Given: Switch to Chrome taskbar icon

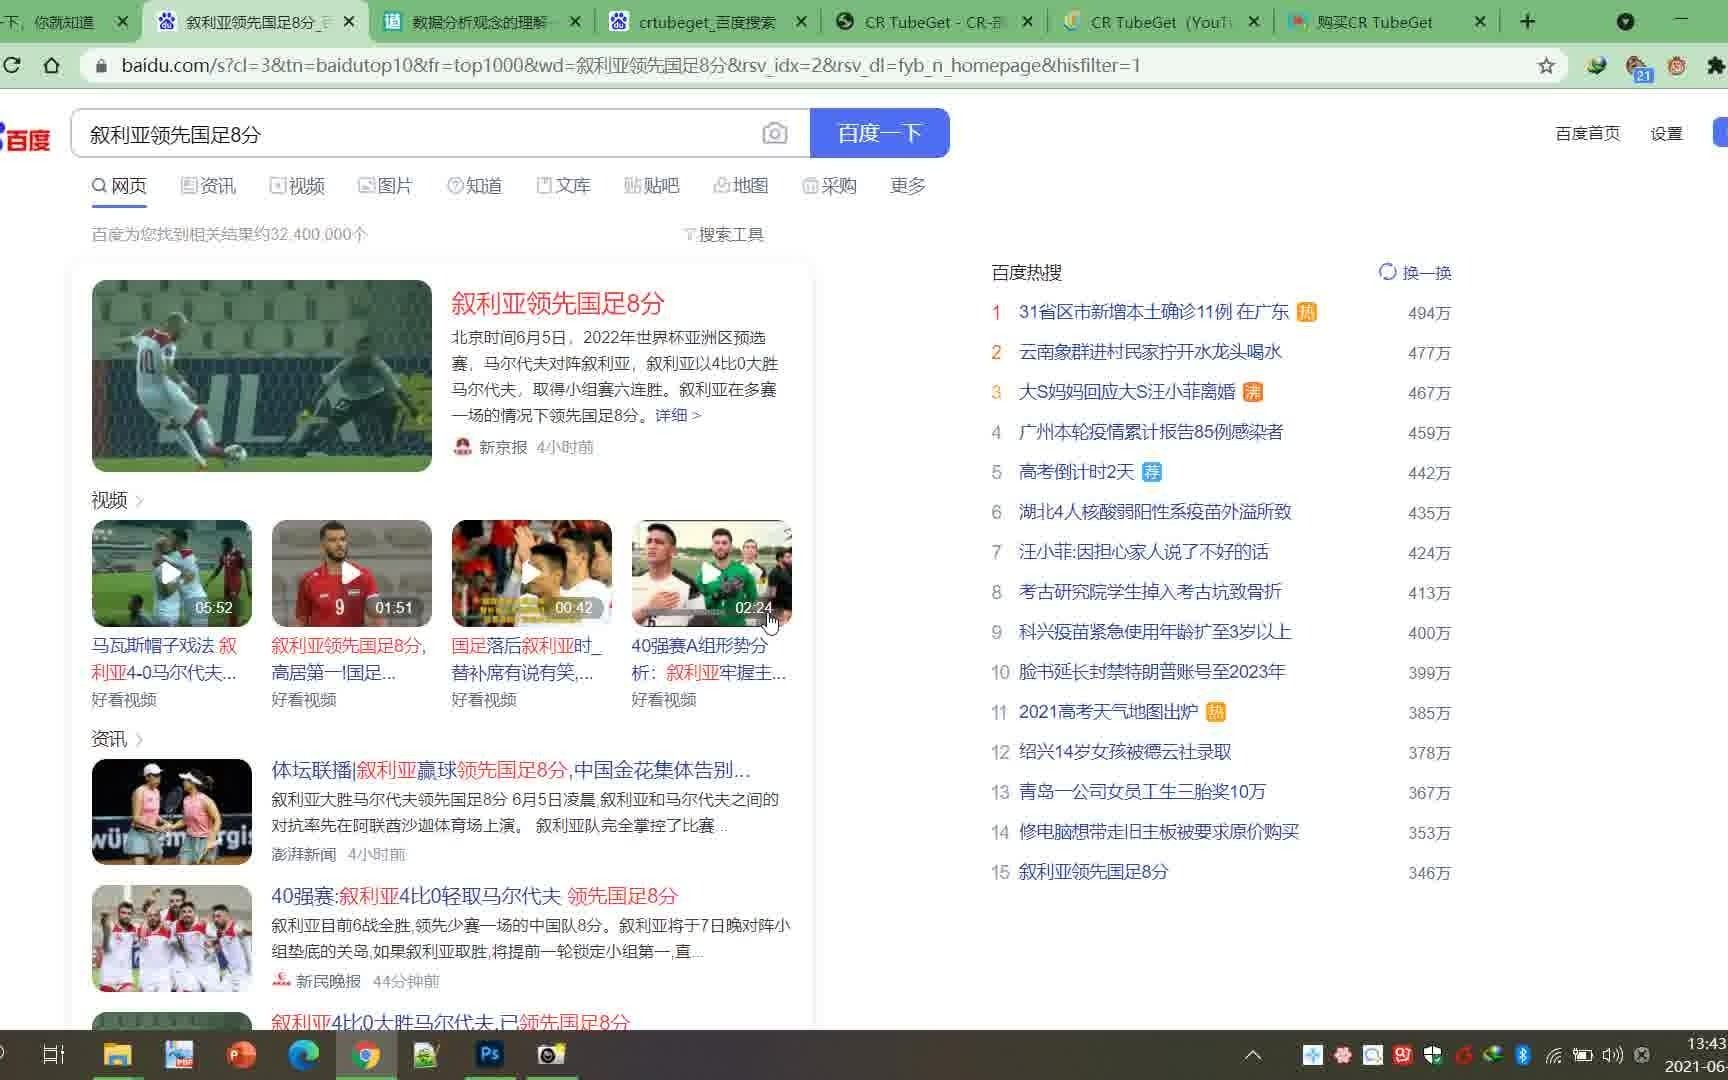Looking at the screenshot, I should 365,1054.
